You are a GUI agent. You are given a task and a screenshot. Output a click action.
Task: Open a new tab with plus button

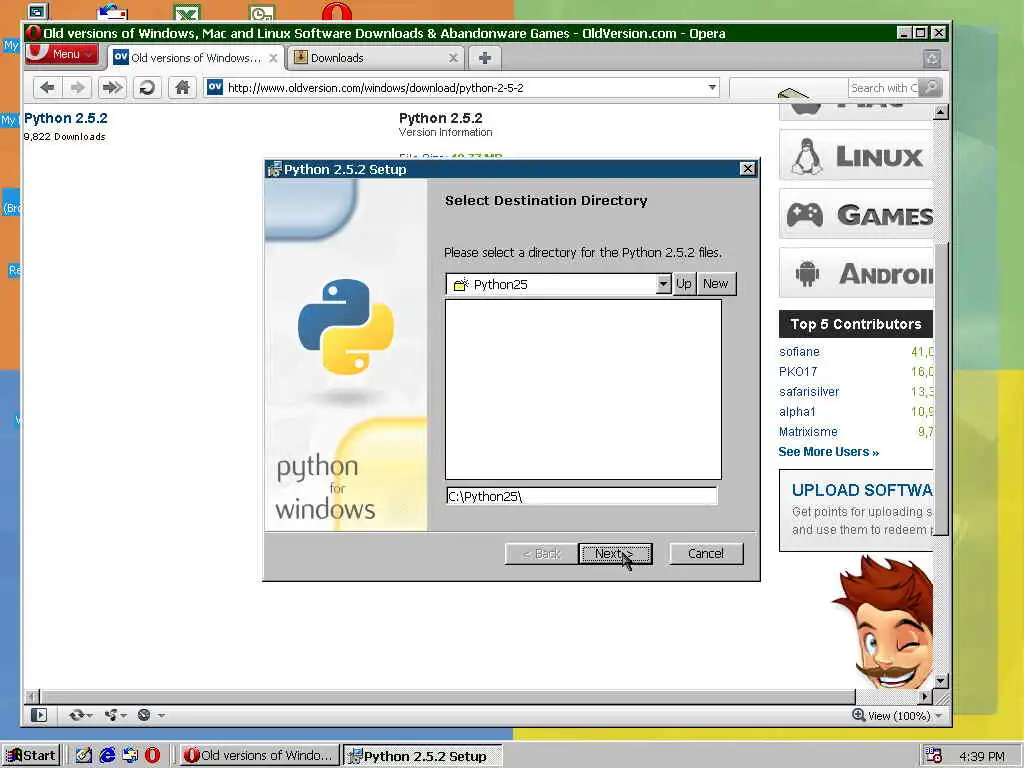click(x=485, y=58)
